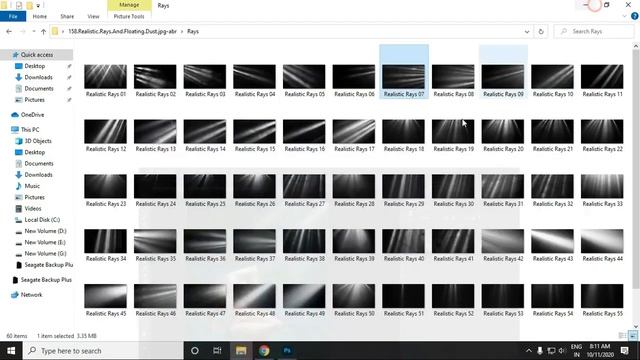Viewport: 640px width, 360px height.
Task: Open Music folder under This PC
Action: (x=32, y=186)
